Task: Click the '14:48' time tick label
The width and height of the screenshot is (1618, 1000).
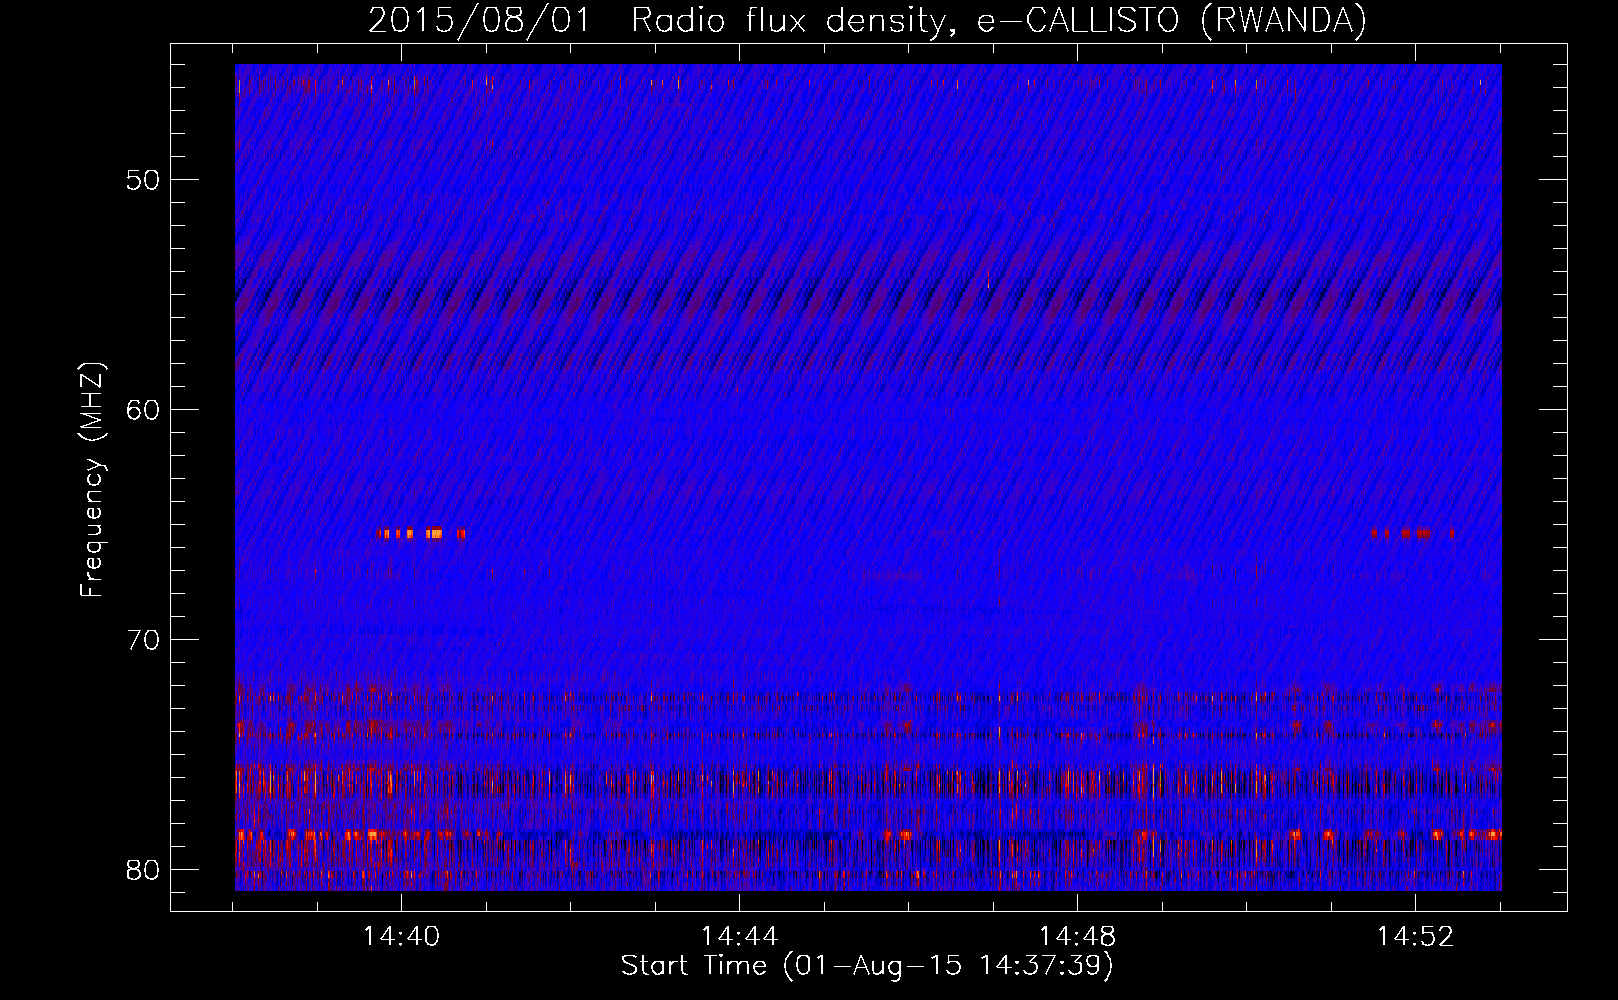Action: click(x=1077, y=937)
